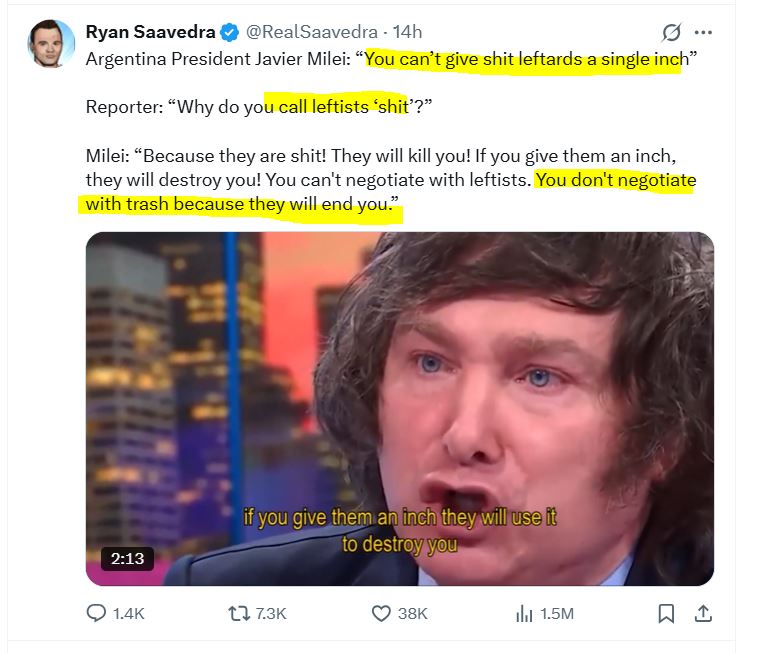762x653 pixels.
Task: Like the post with the heart icon
Action: (x=381, y=614)
